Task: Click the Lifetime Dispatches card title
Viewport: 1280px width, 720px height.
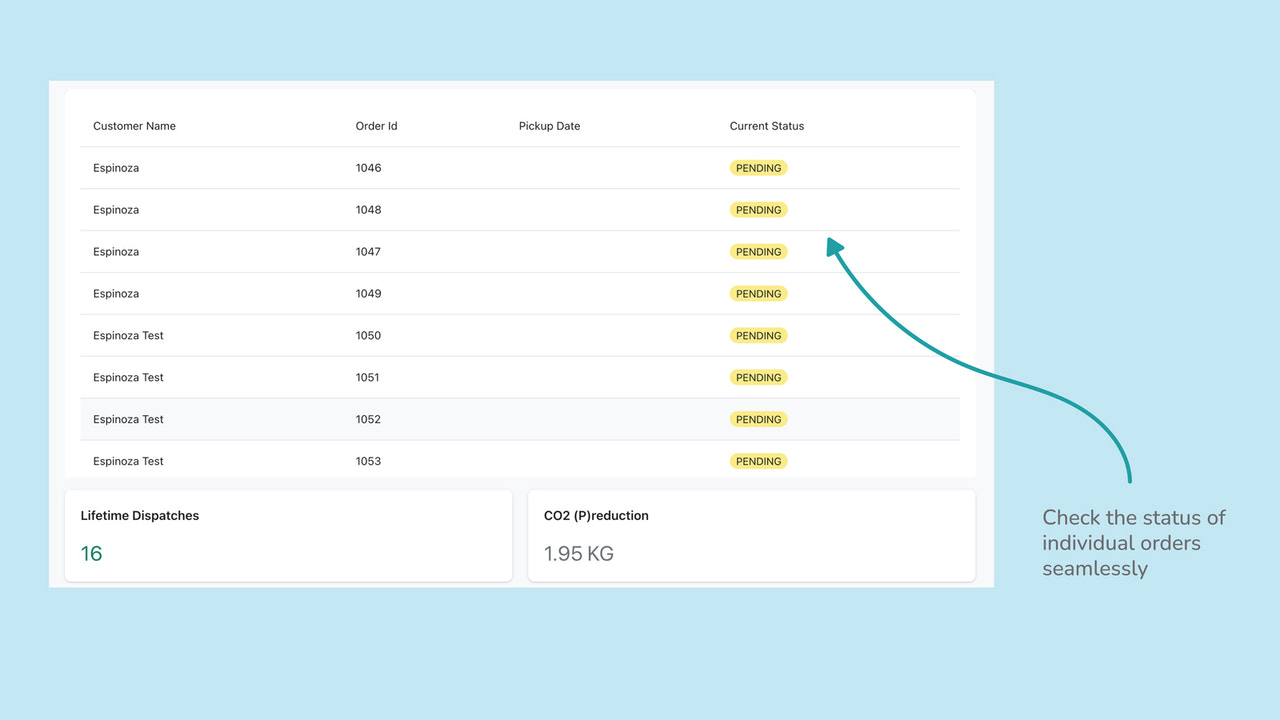Action: click(x=140, y=516)
